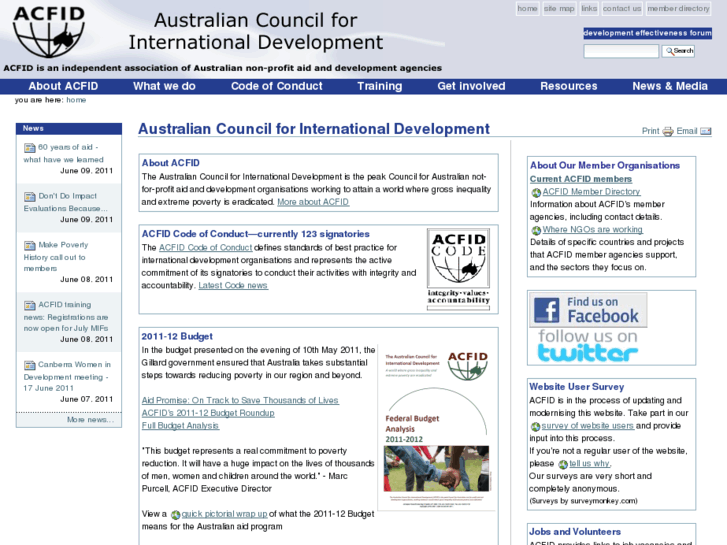
Task: Open the site map link
Action: coord(559,8)
